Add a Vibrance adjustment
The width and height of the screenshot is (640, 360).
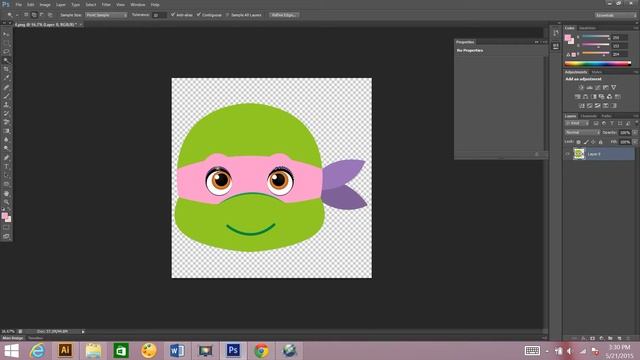coord(613,87)
